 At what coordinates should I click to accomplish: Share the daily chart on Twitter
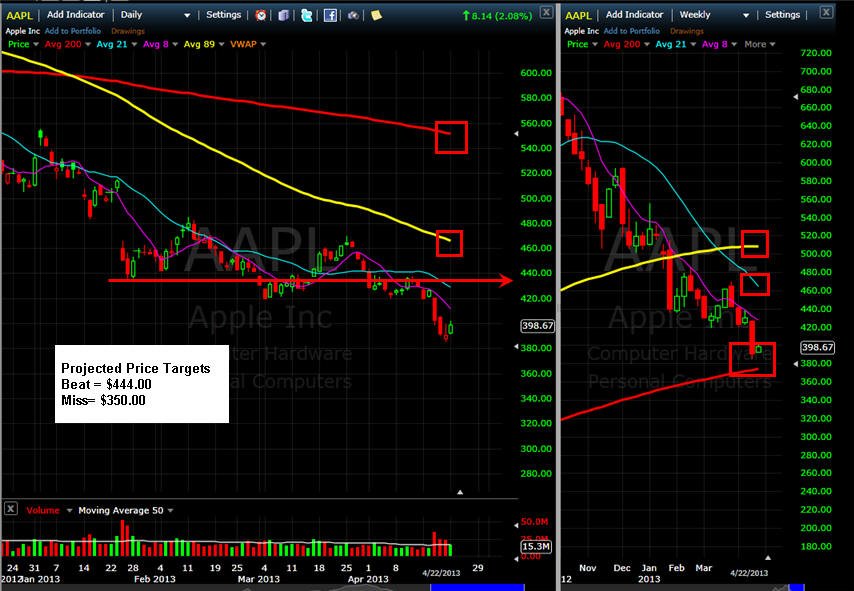tap(307, 15)
